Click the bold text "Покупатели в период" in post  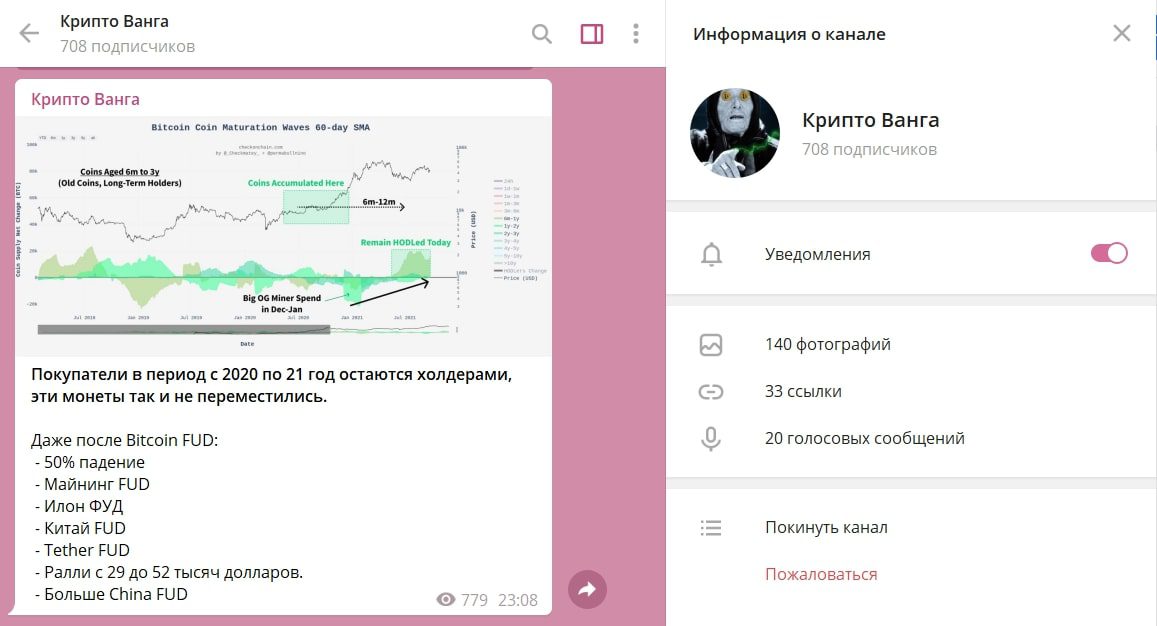[119, 374]
